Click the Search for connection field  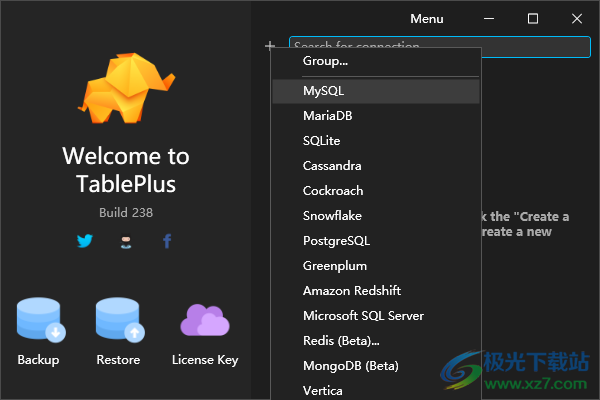[x=440, y=47]
